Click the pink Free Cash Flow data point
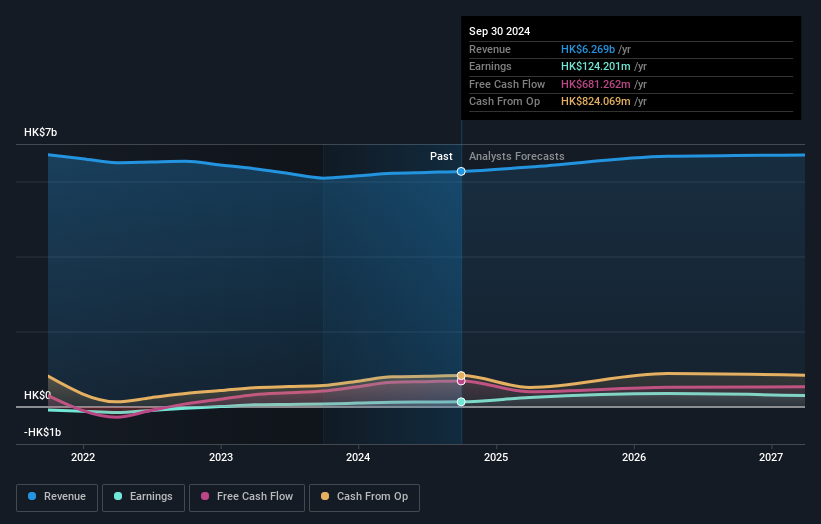The width and height of the screenshot is (821, 524). point(461,381)
